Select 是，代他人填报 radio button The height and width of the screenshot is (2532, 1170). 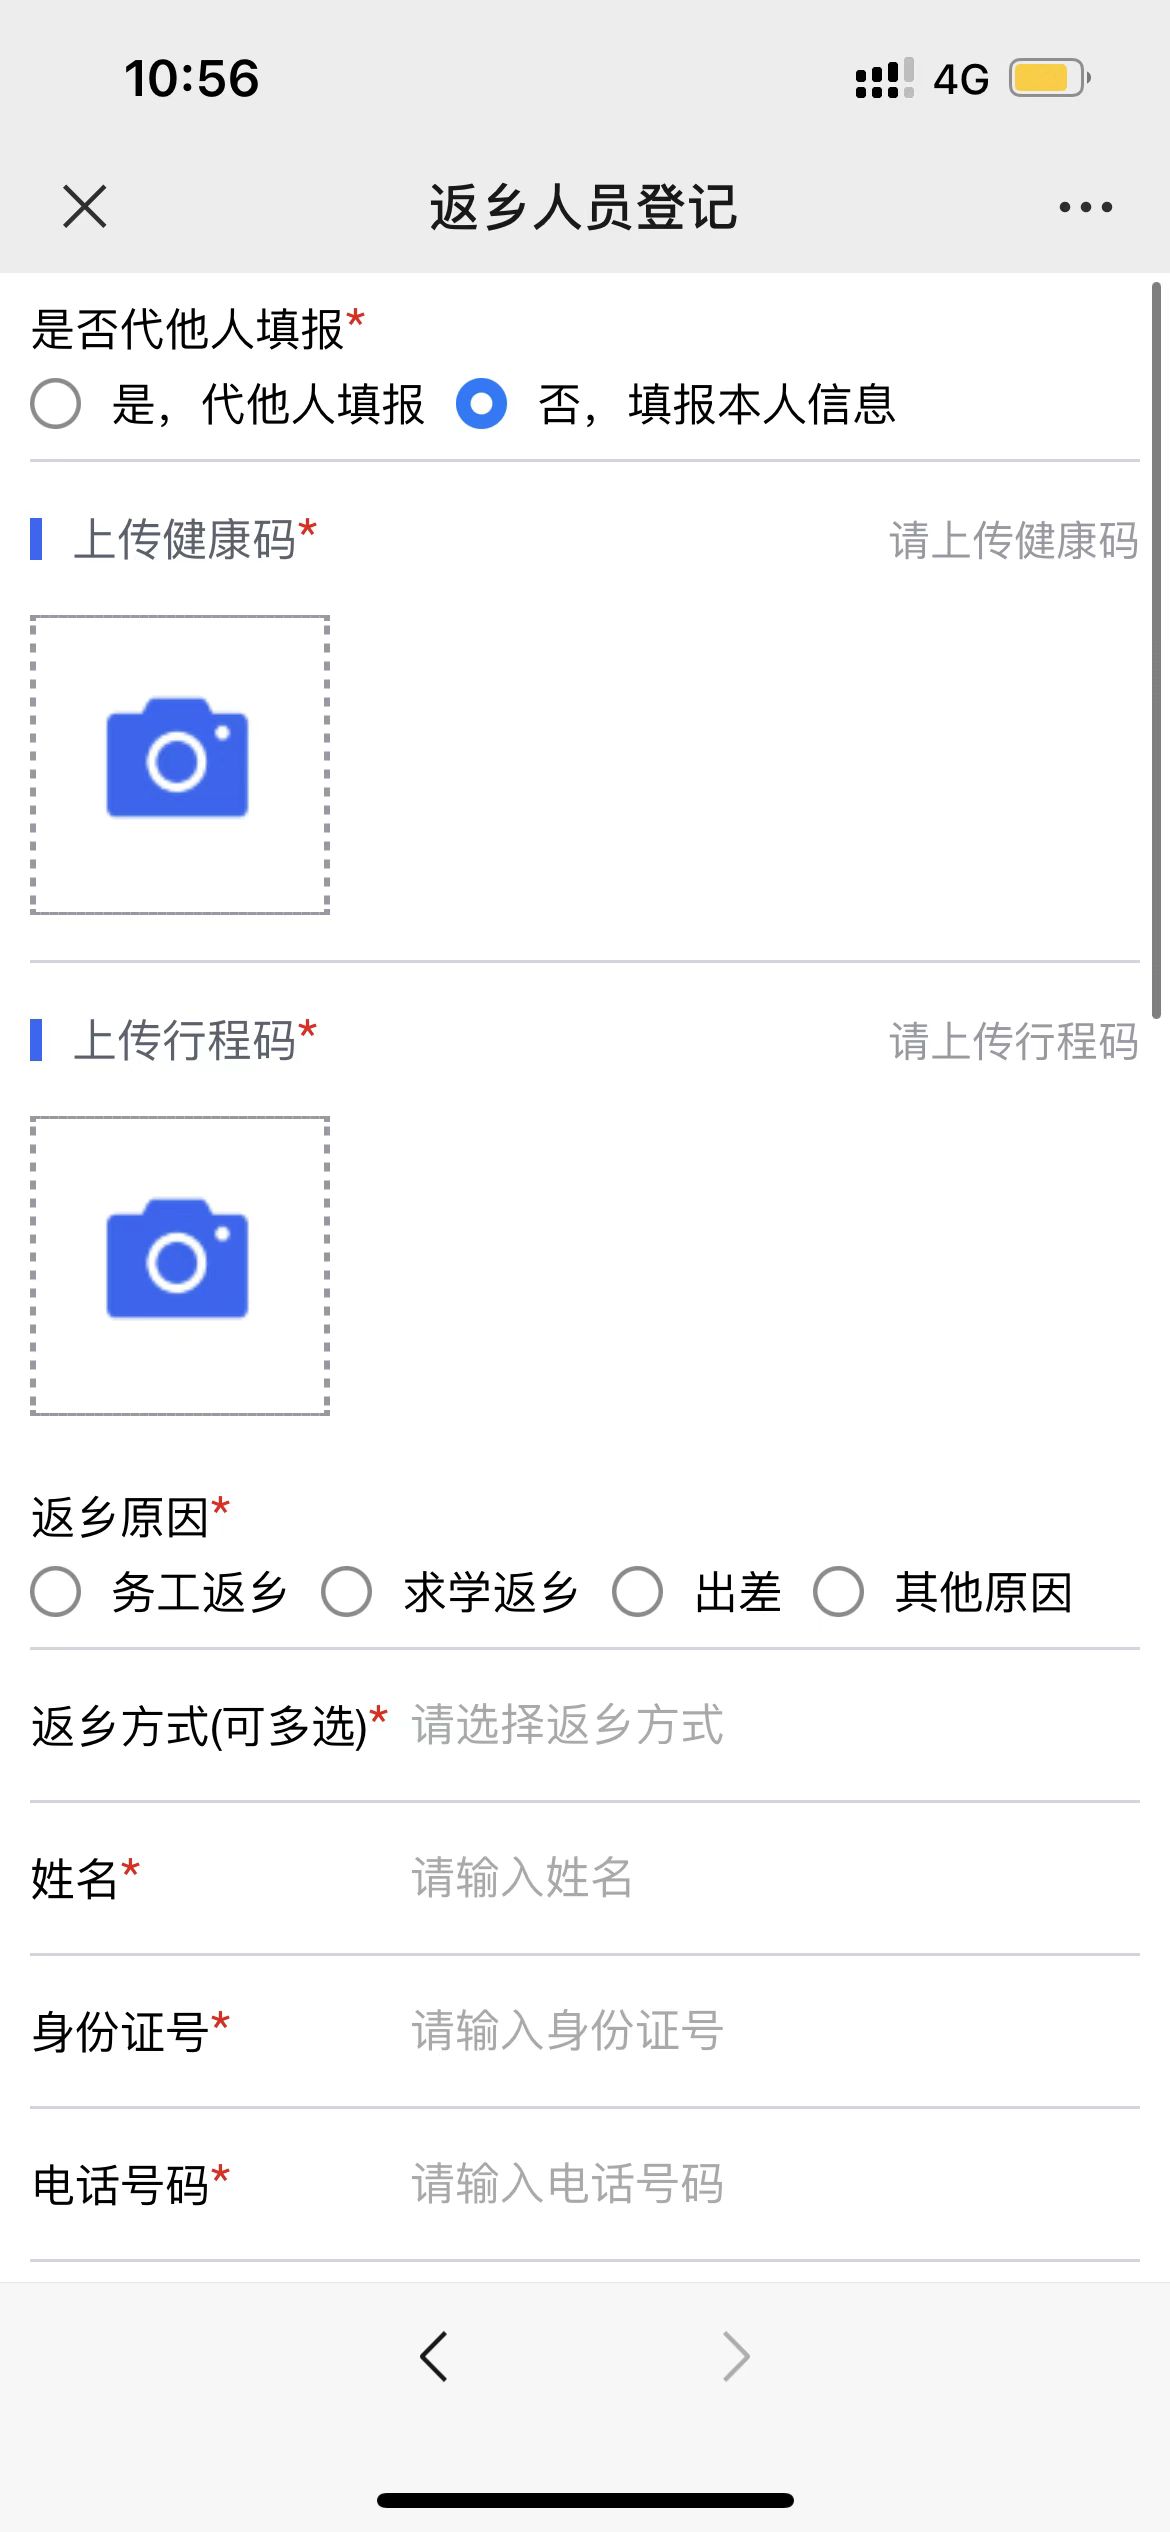pyautogui.click(x=56, y=404)
